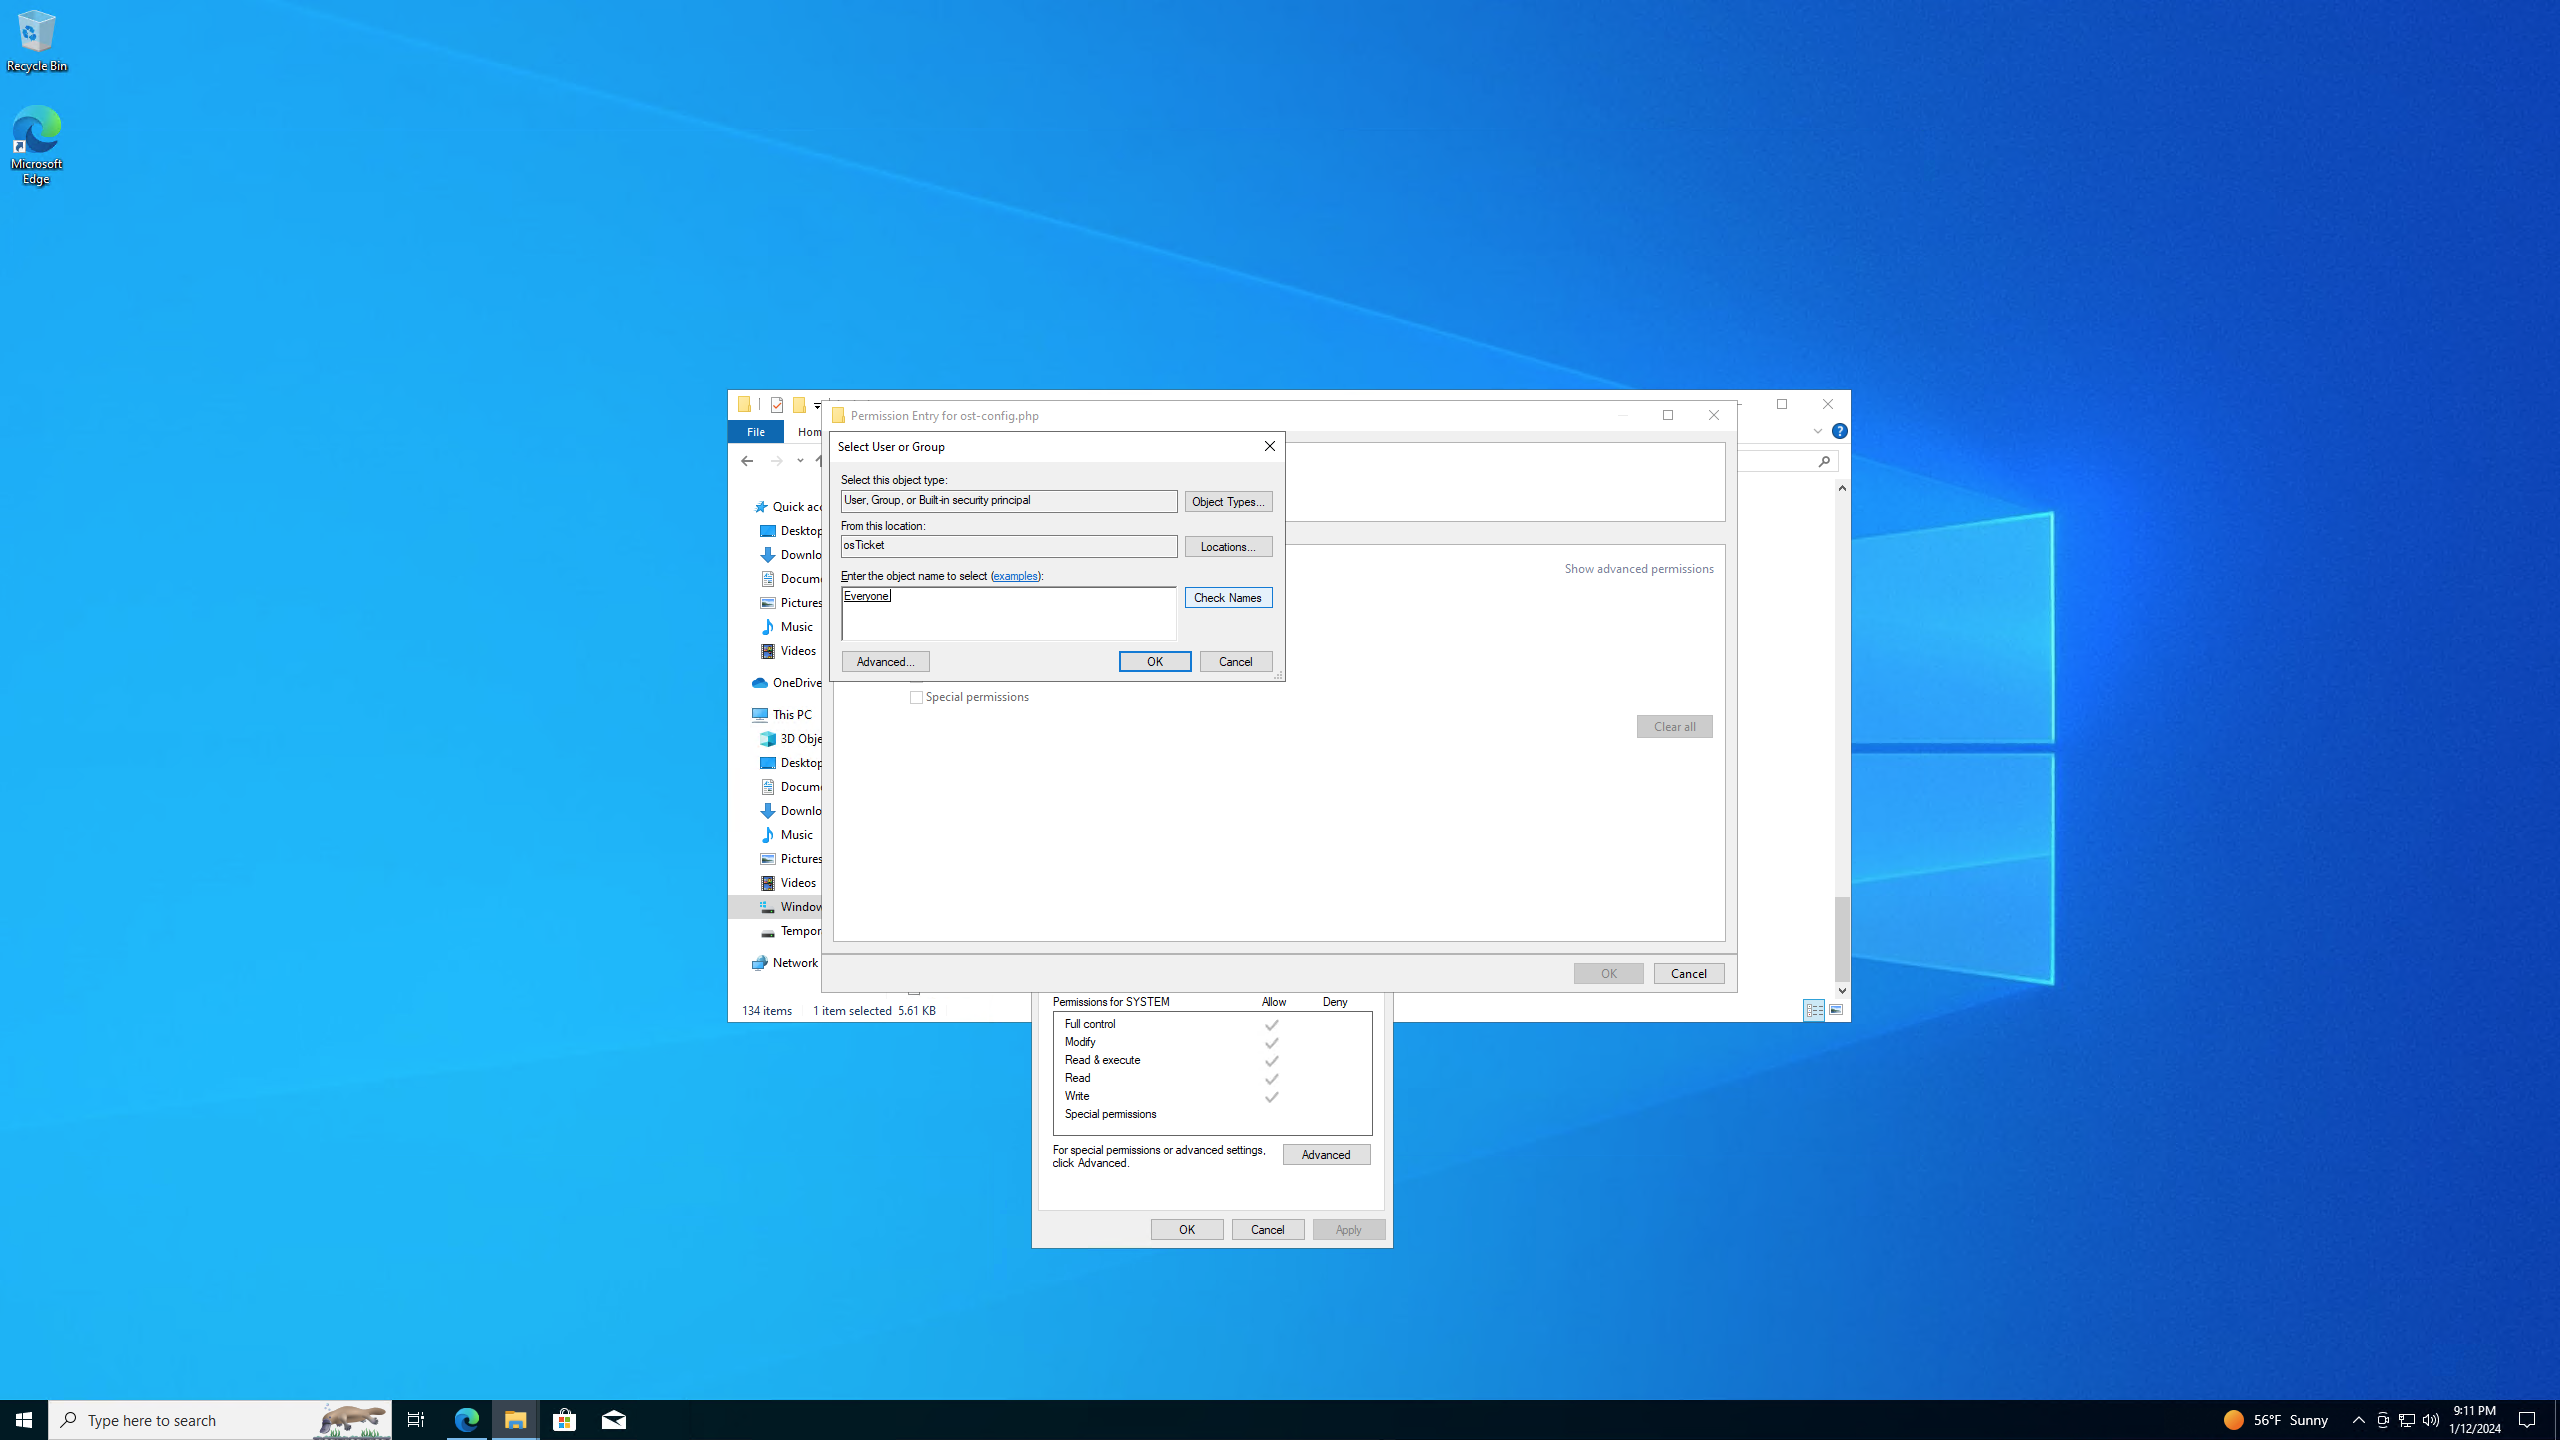
Task: Switch to details view in status bar
Action: [x=1814, y=1010]
